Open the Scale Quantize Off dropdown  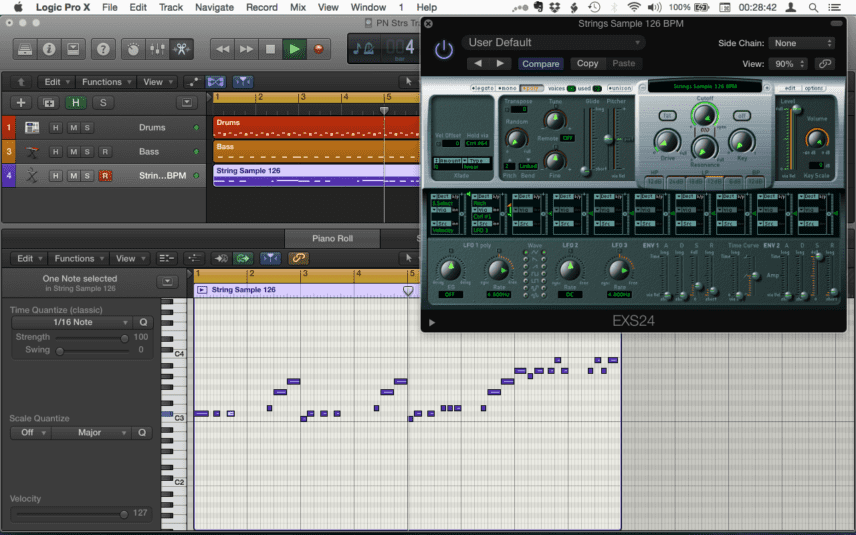pos(31,432)
